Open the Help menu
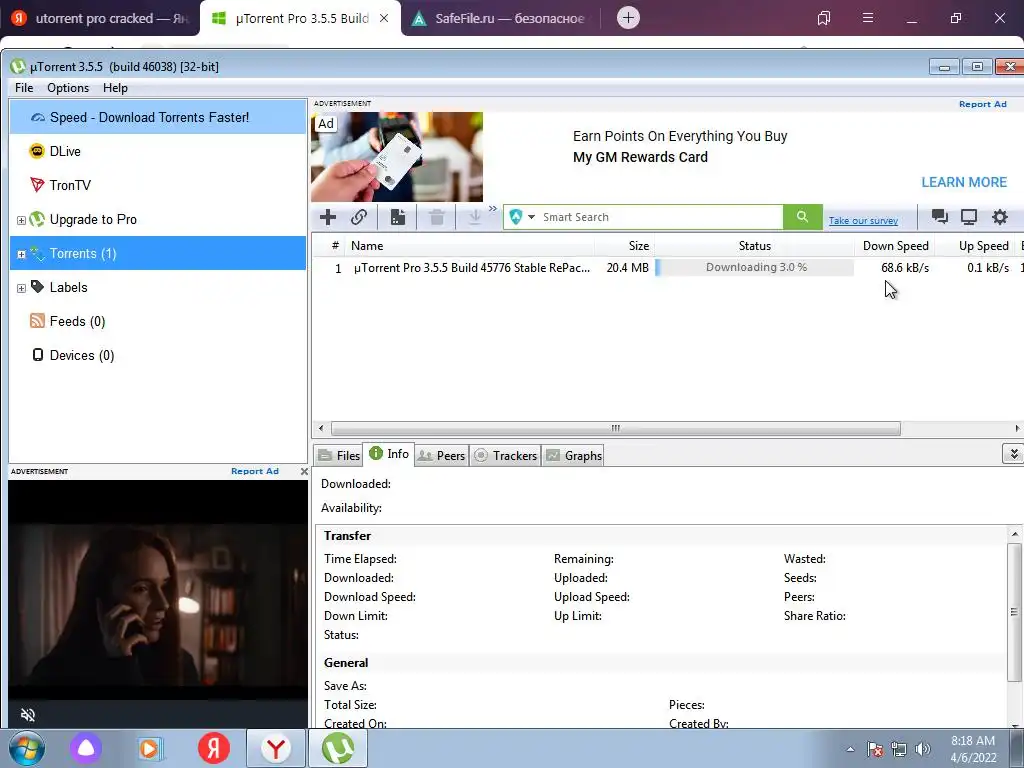Image resolution: width=1024 pixels, height=768 pixels. [x=115, y=88]
